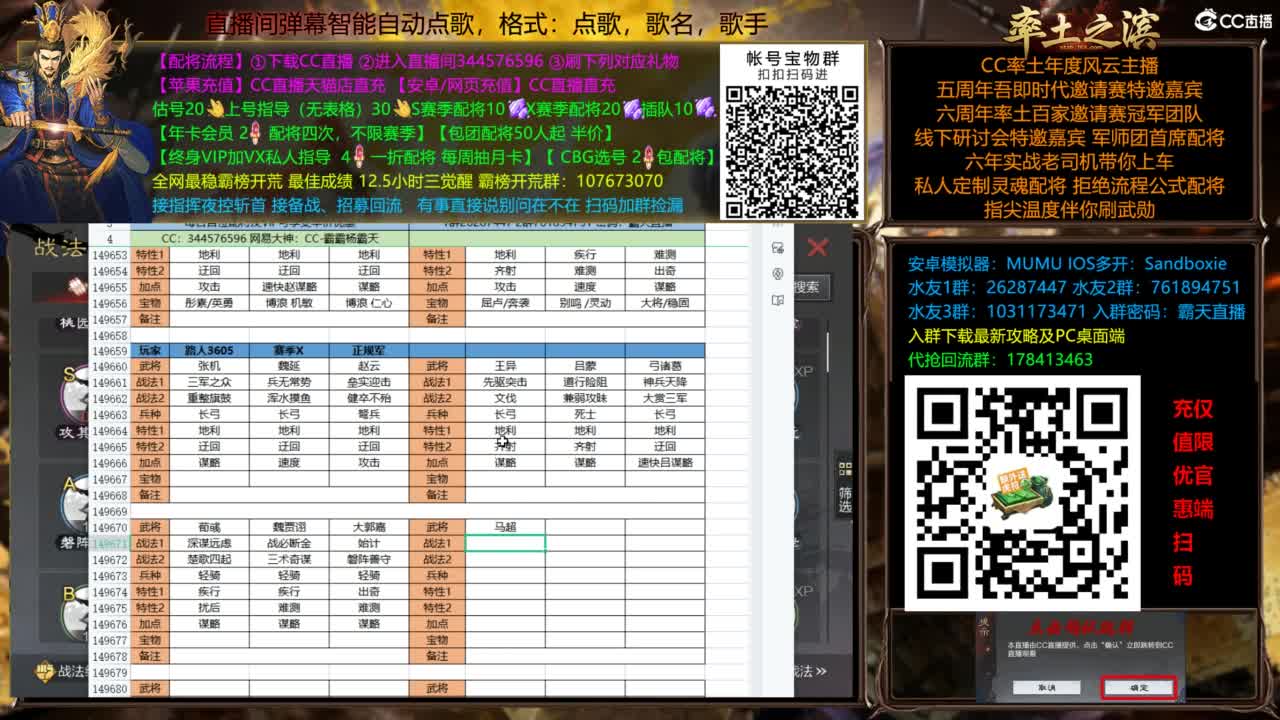Open the 筛选 filter on the spreadsheet panel
Image resolution: width=1280 pixels, height=720 pixels.
[843, 494]
